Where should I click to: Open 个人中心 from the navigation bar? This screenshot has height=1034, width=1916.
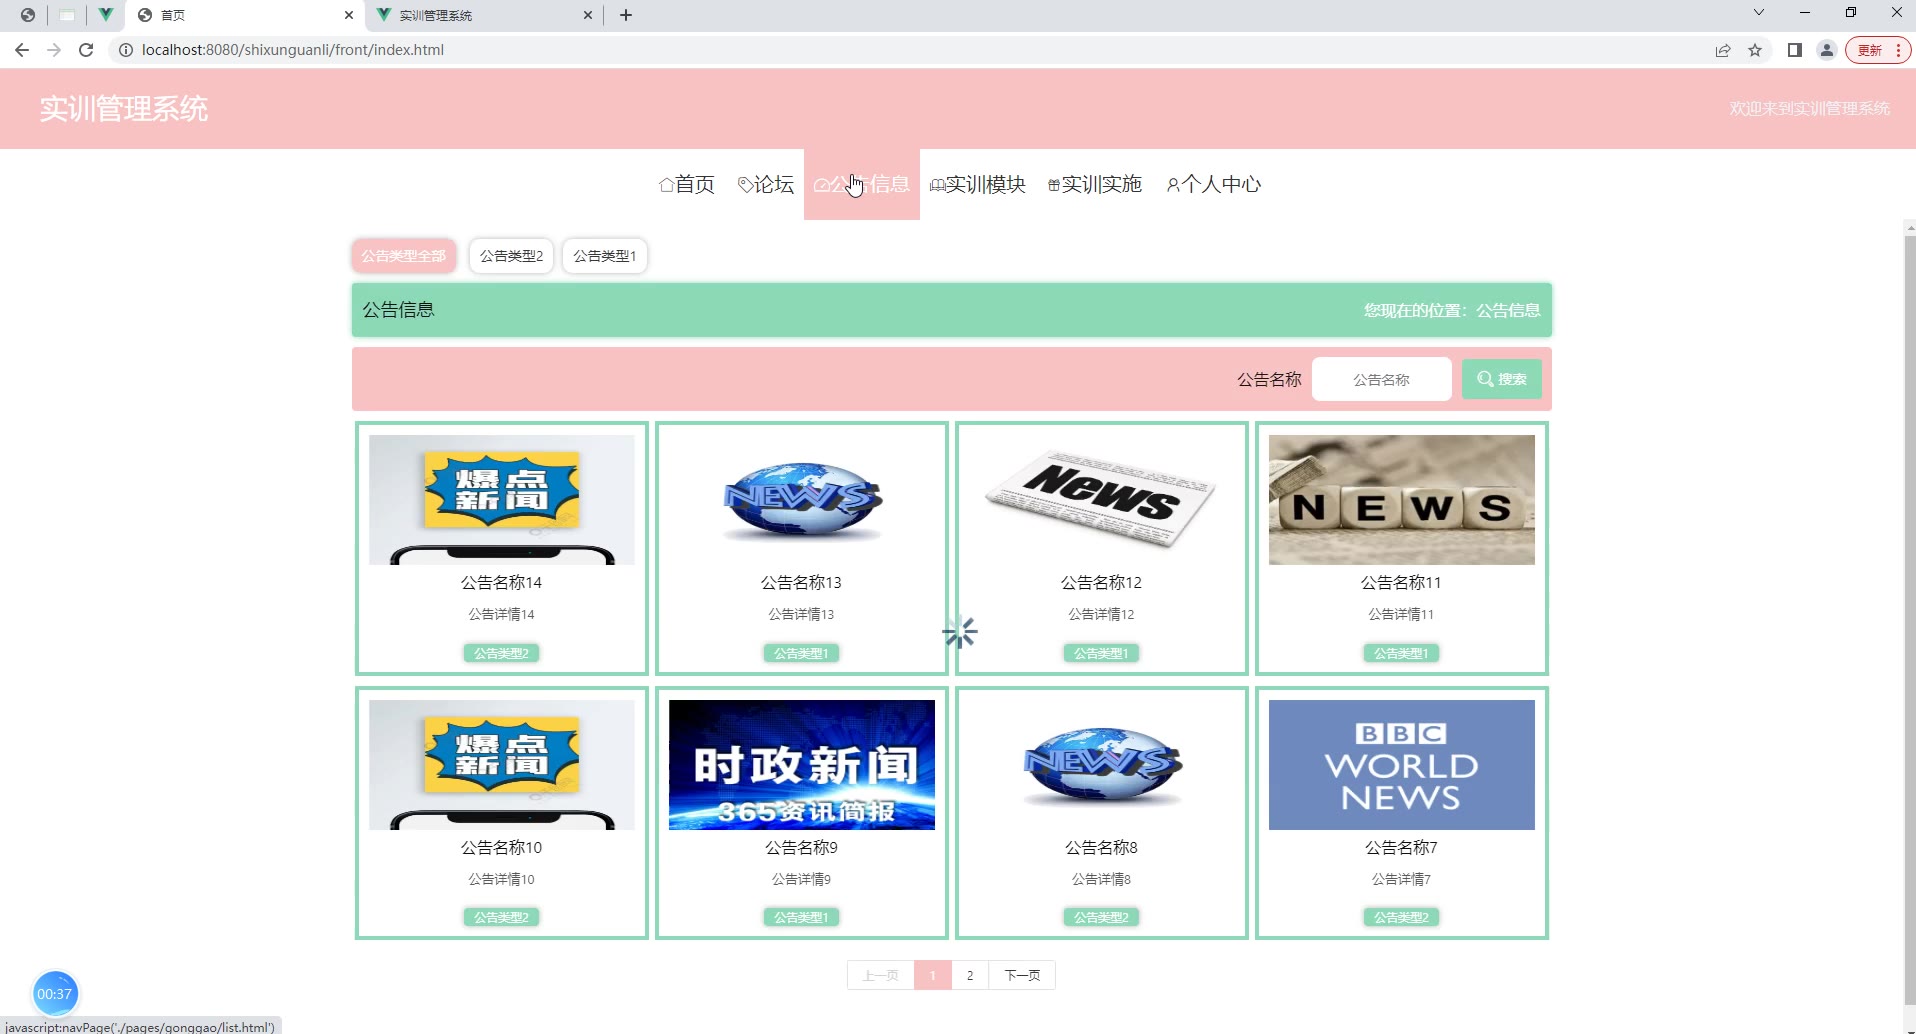1214,184
